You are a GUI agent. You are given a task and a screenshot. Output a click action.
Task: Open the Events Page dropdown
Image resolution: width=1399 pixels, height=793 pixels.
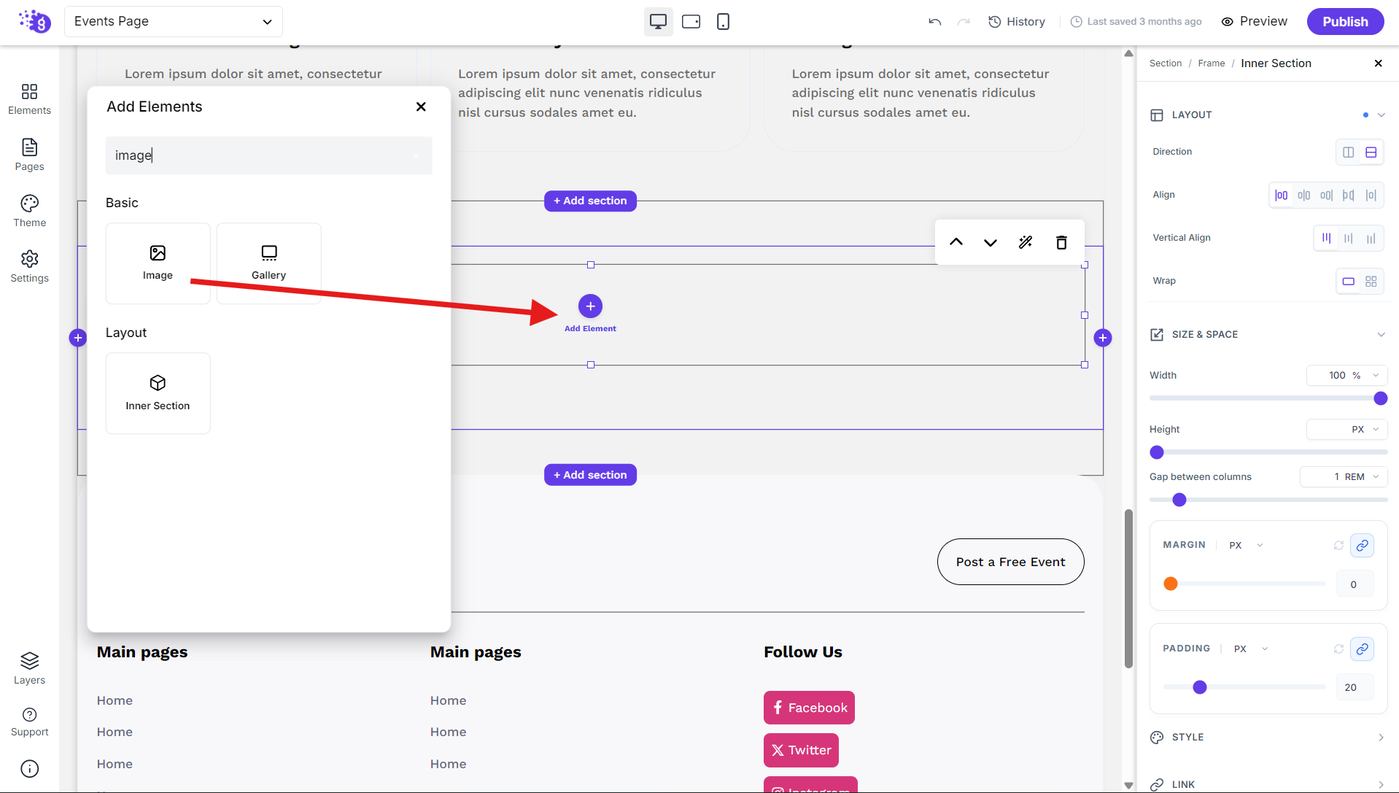[x=174, y=21]
